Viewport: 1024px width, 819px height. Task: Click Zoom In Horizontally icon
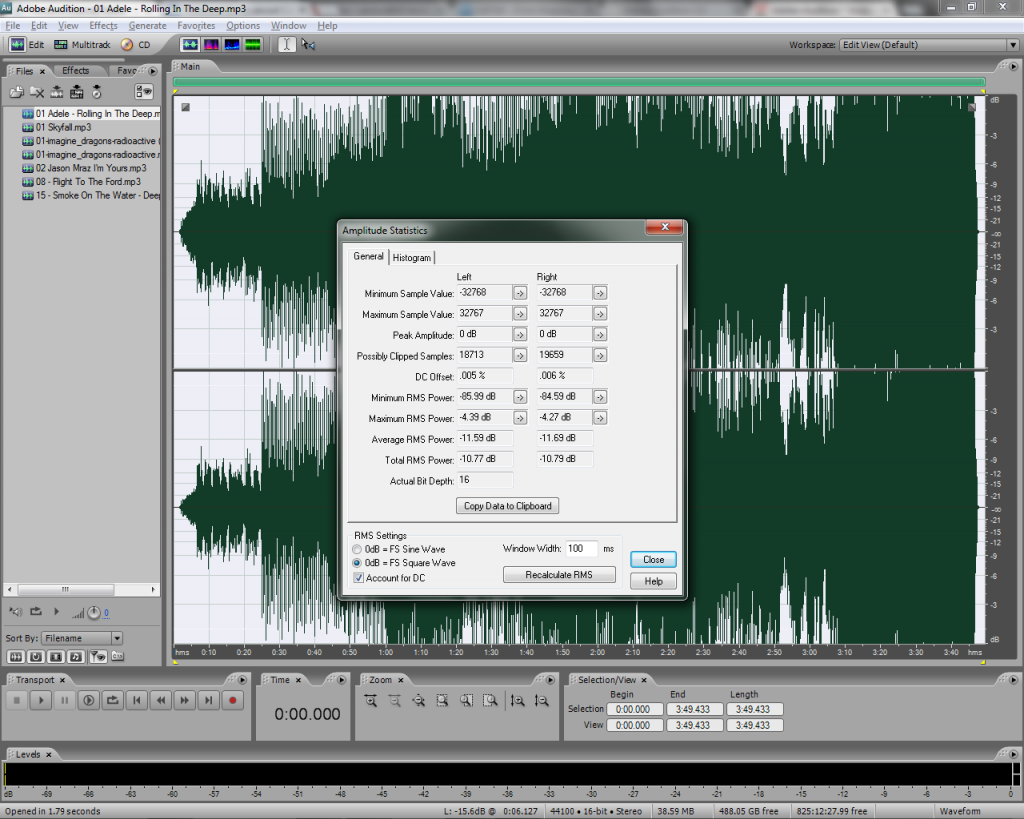(371, 700)
